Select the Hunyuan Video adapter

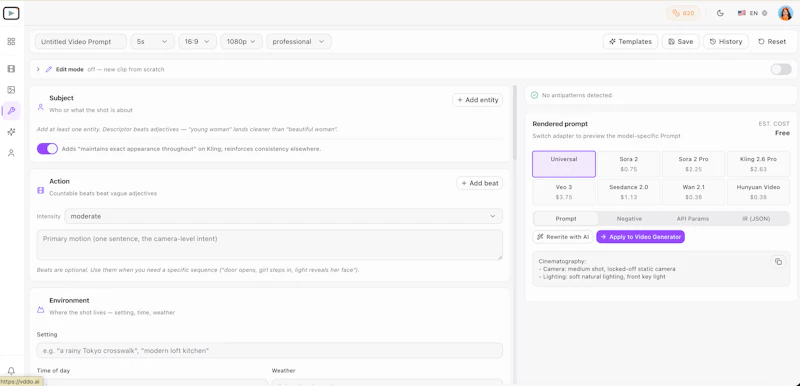[x=758, y=192]
